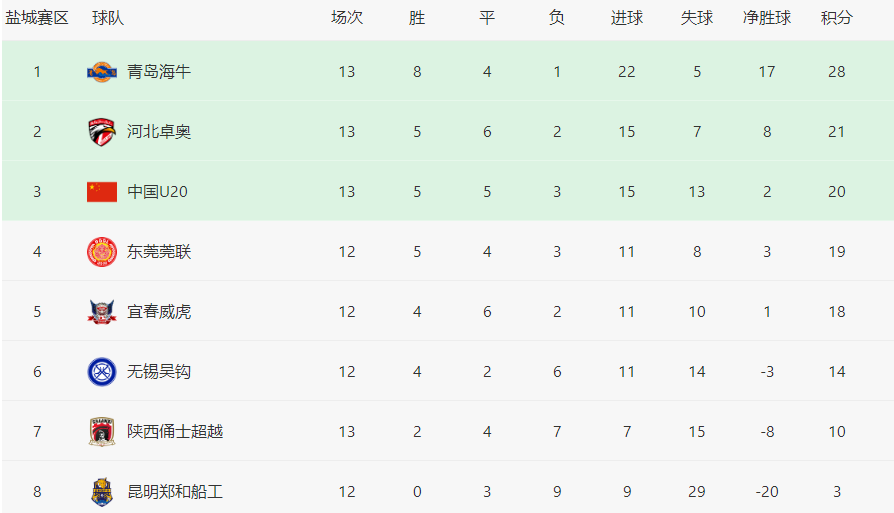The width and height of the screenshot is (894, 513).
Task: Click the 宜春威虎 team crest
Action: (102, 312)
